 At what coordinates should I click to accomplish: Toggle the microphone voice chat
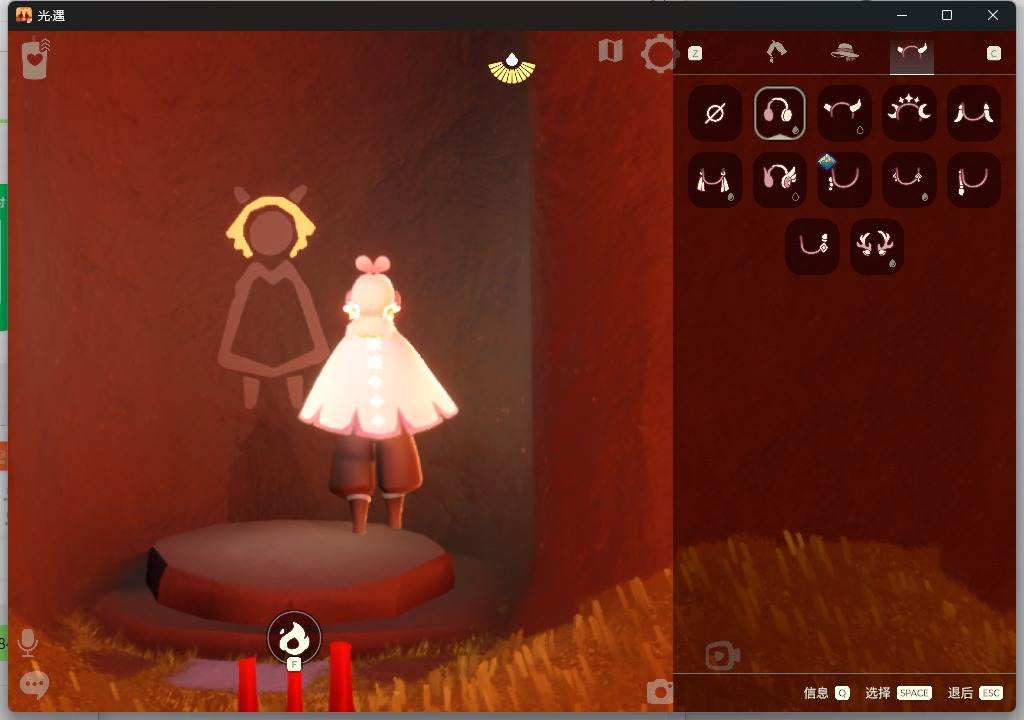pyautogui.click(x=27, y=643)
